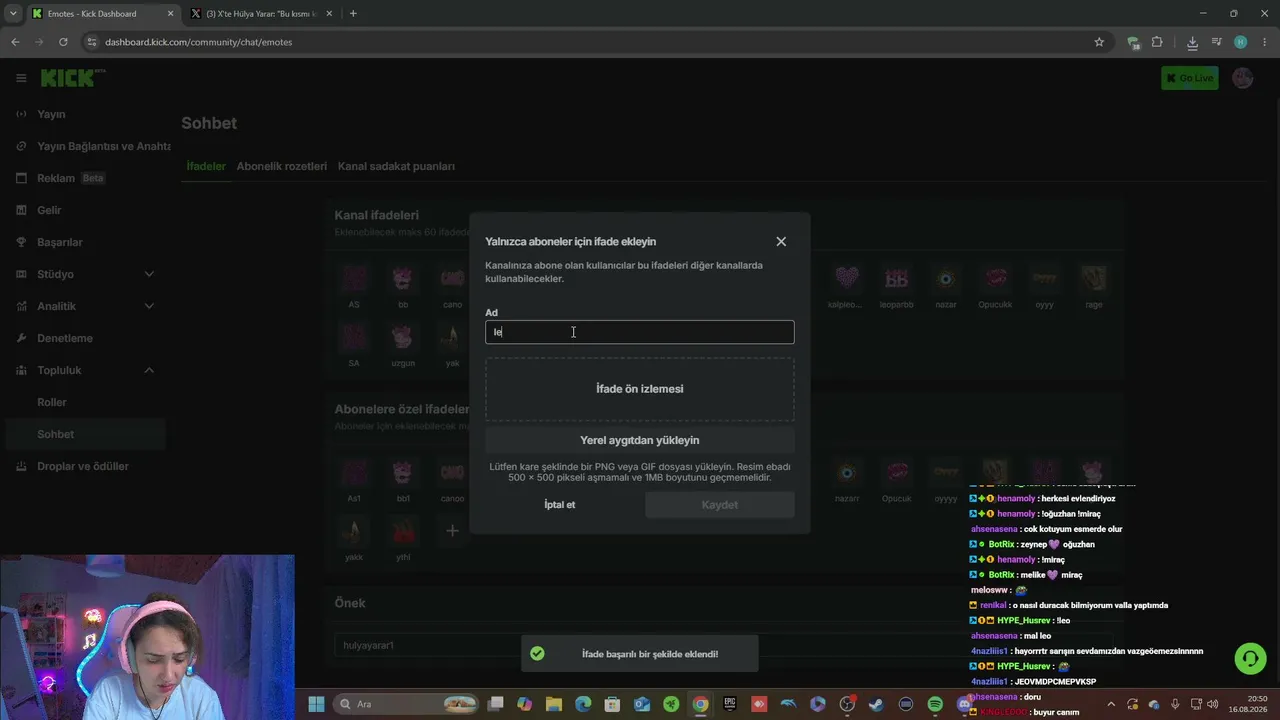Click the KICK logo
Screen dimensions: 1280x720
(x=73, y=78)
